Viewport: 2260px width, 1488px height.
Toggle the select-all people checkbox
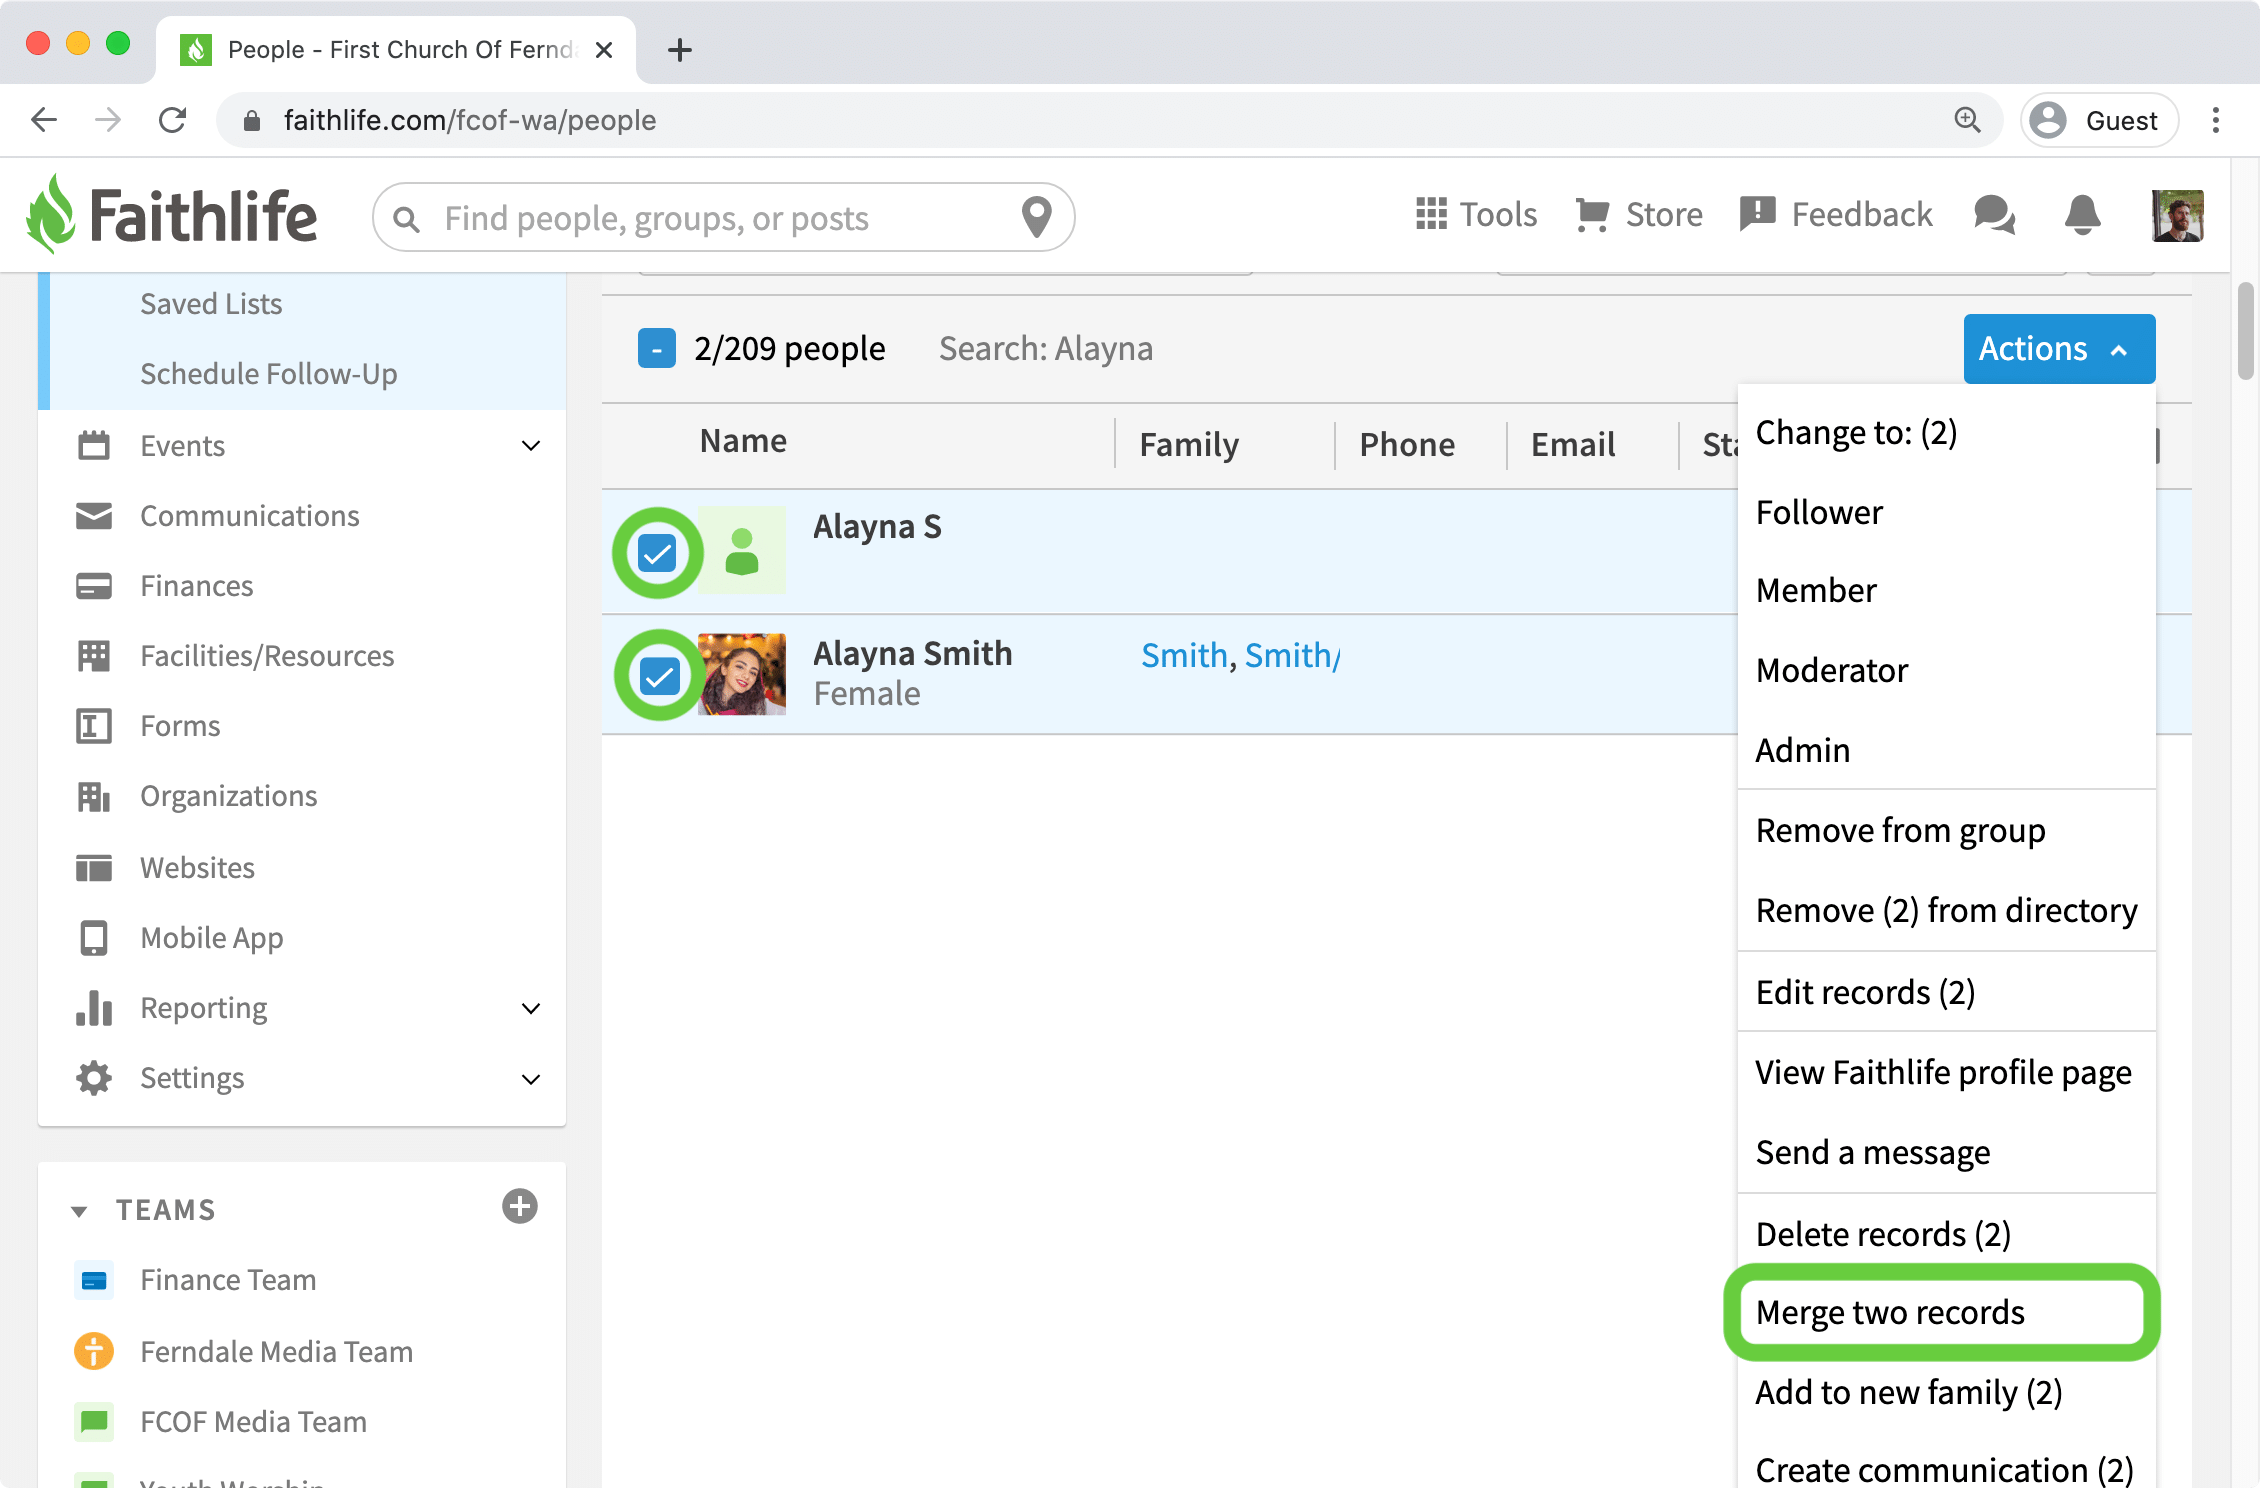tap(656, 348)
